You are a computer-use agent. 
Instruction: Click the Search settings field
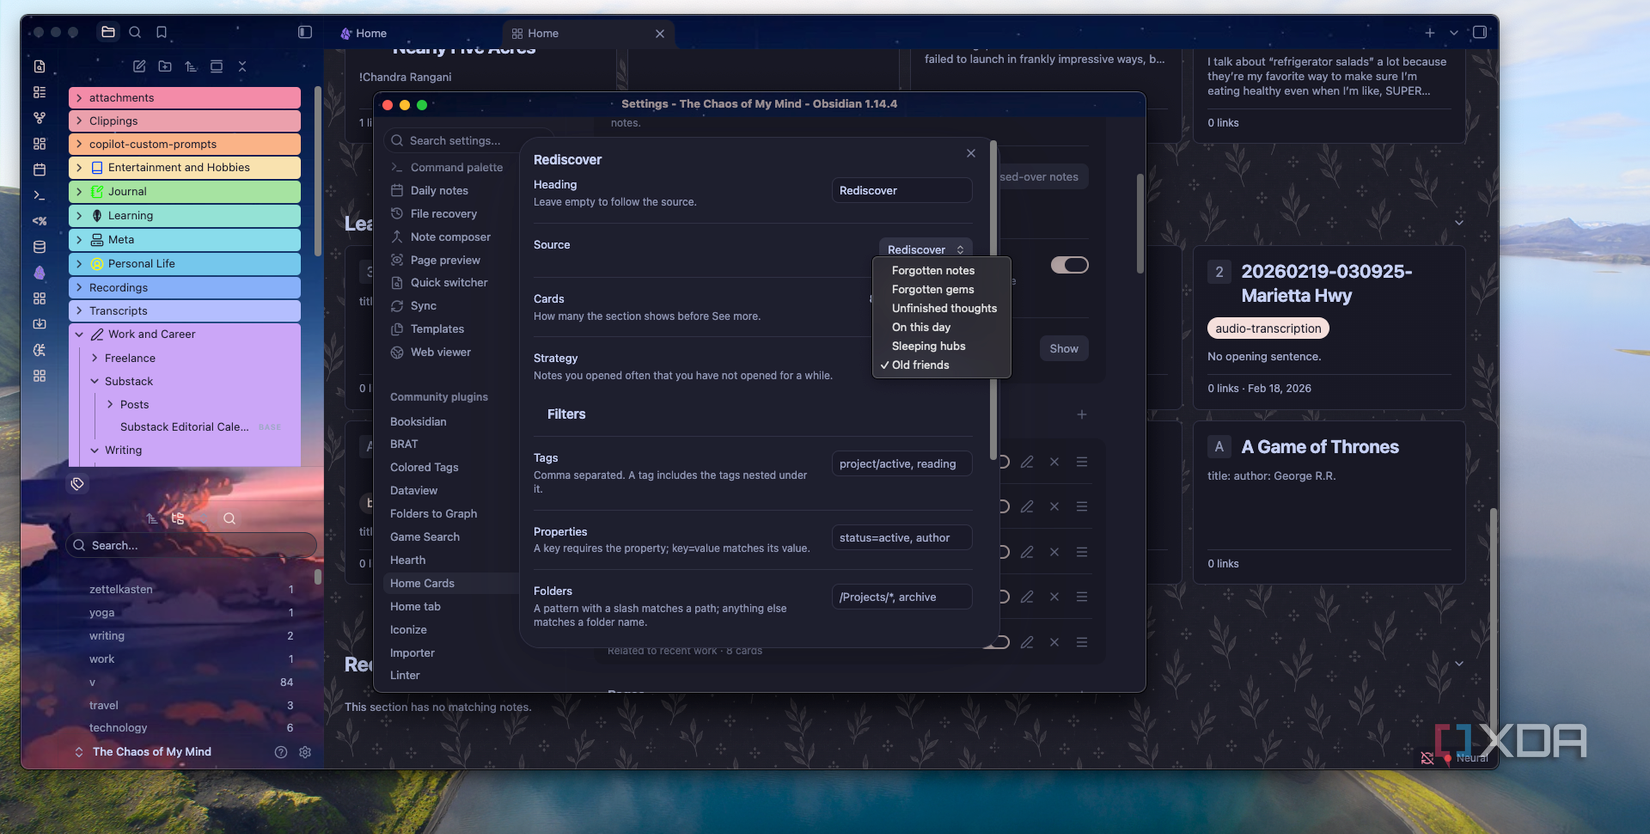tap(467, 141)
